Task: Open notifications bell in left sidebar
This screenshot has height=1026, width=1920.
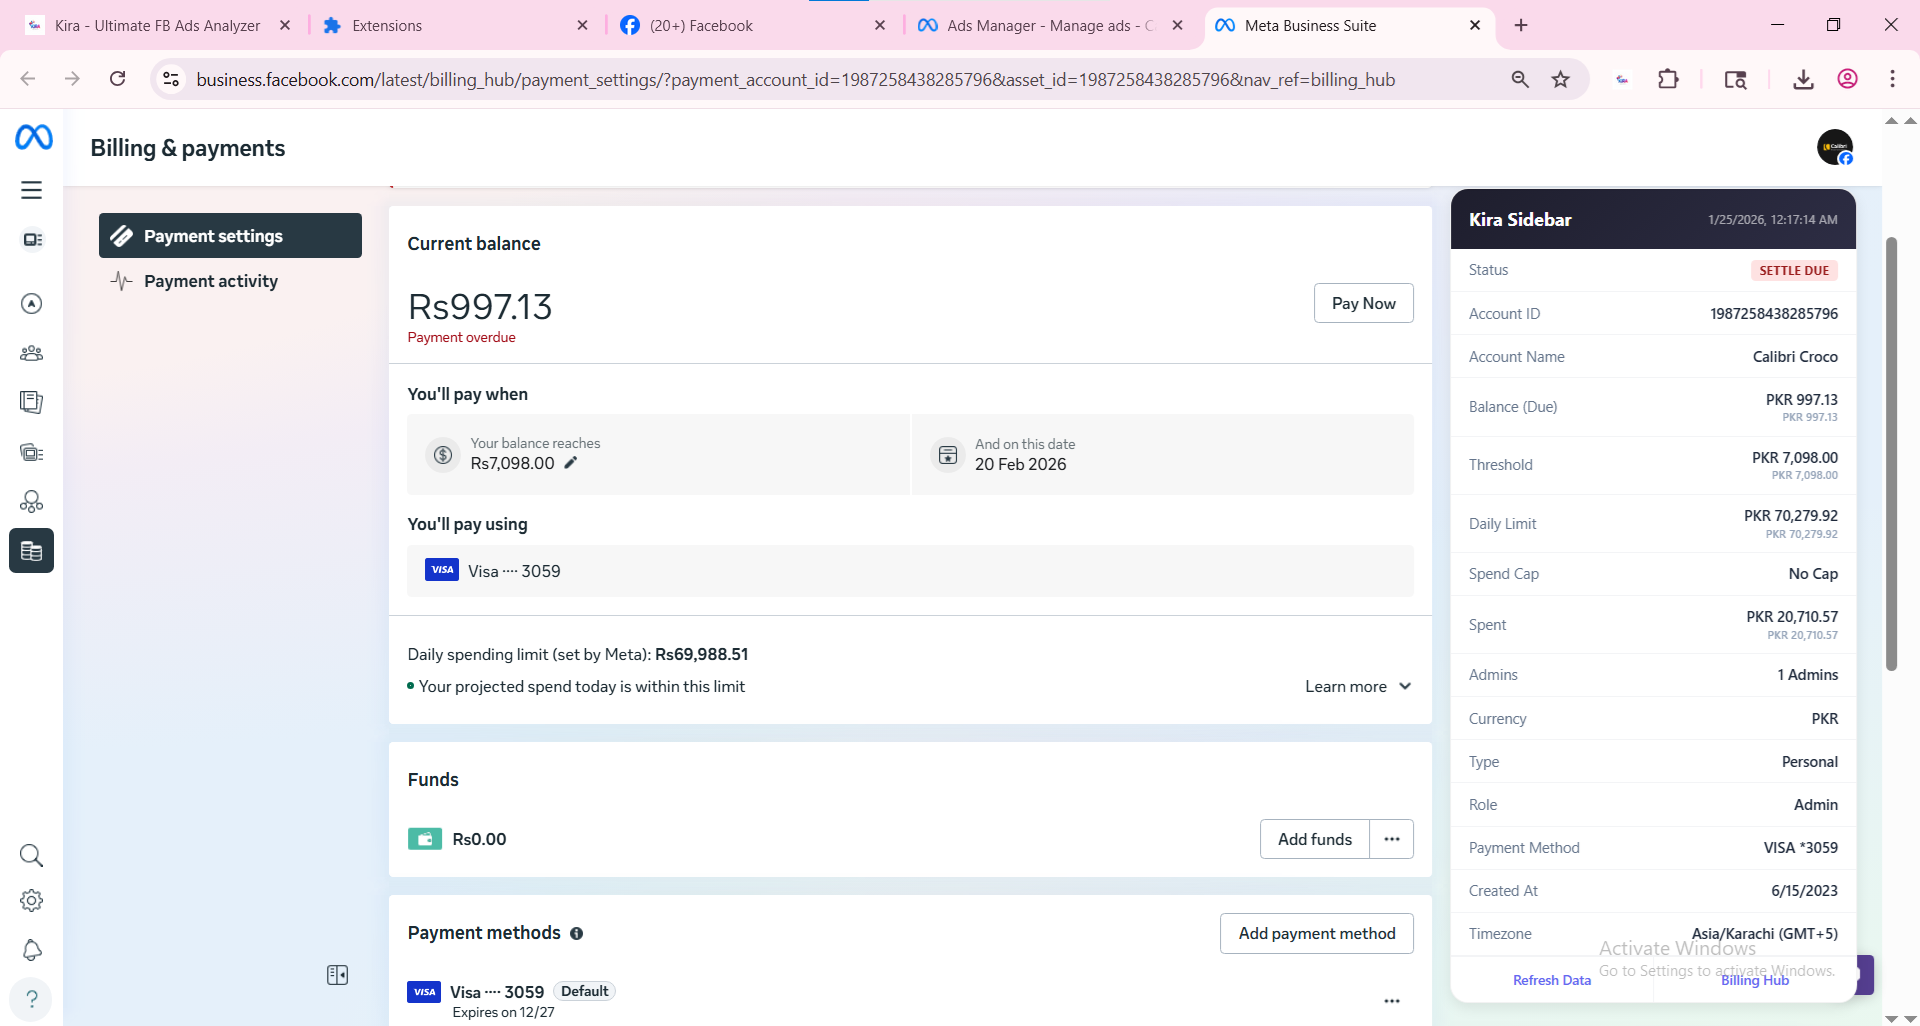Action: click(32, 950)
